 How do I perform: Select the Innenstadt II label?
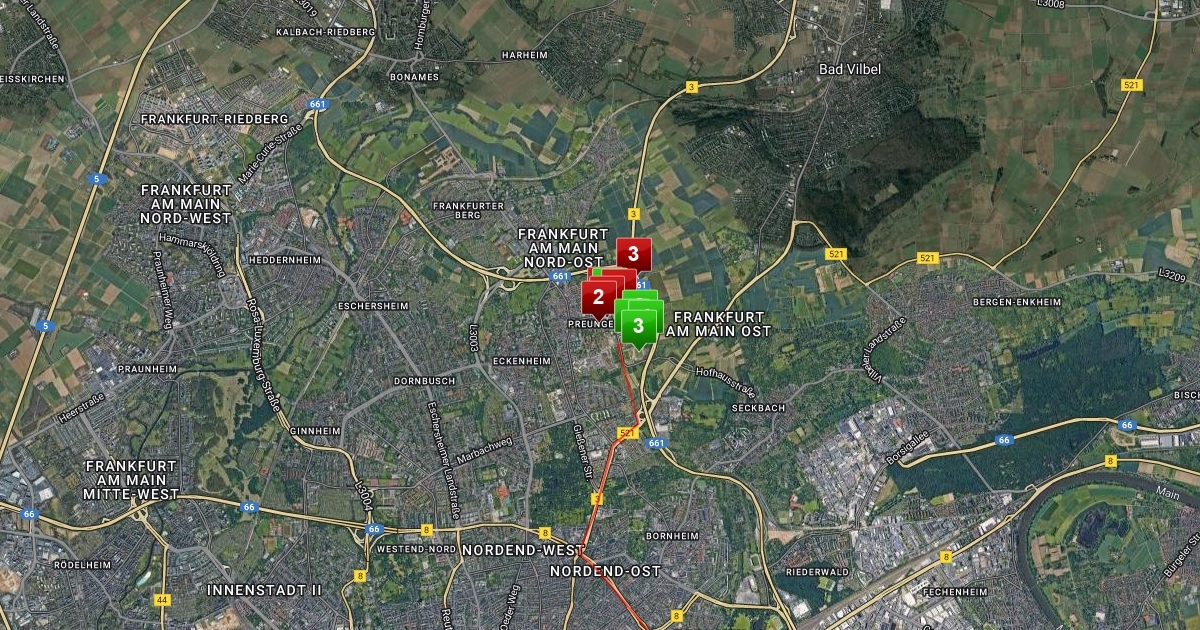click(x=264, y=590)
